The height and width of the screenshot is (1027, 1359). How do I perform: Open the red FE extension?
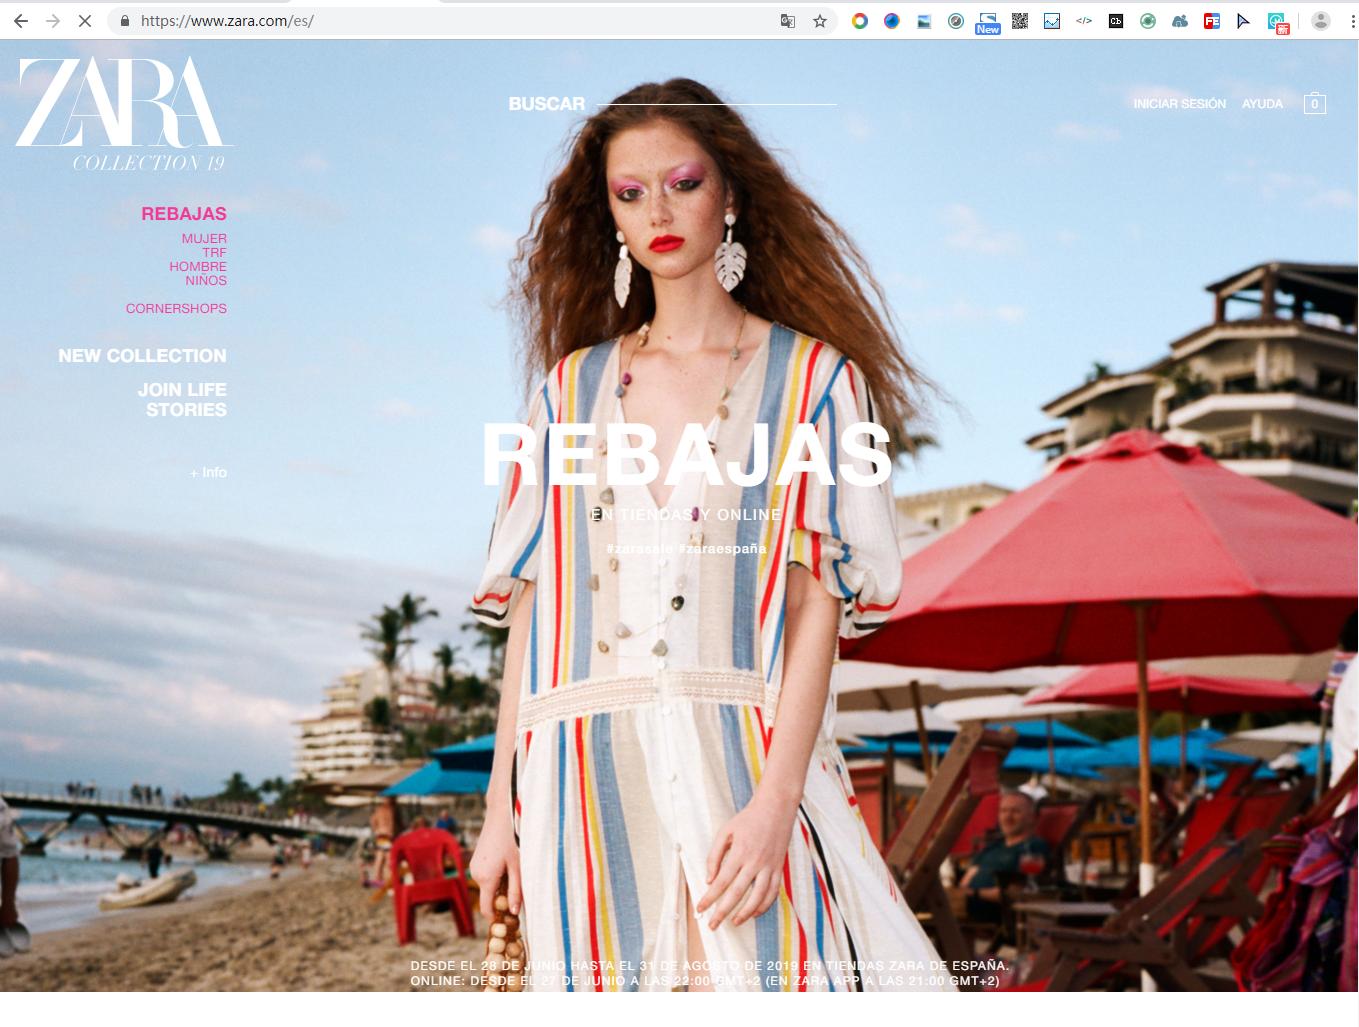point(1212,20)
